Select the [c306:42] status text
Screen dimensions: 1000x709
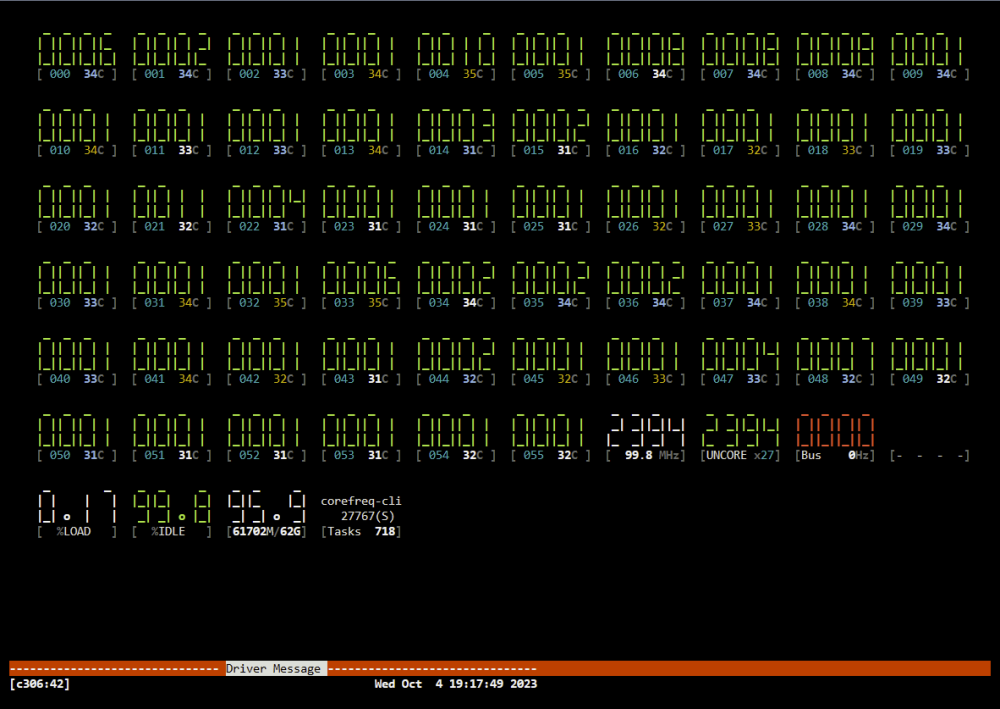pos(40,684)
